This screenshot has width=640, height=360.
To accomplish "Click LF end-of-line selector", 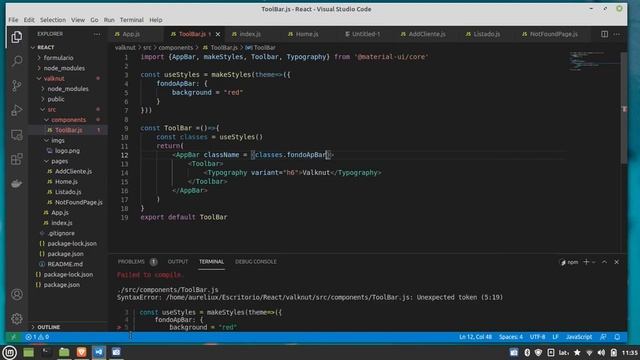I will pos(555,337).
